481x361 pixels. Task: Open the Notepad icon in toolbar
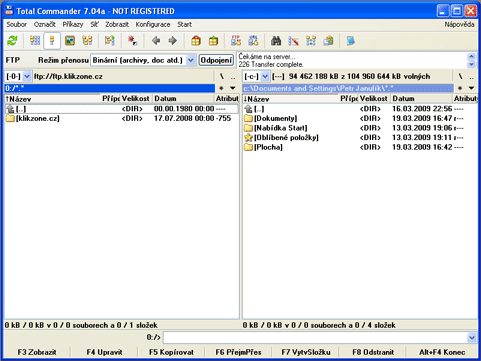click(350, 41)
